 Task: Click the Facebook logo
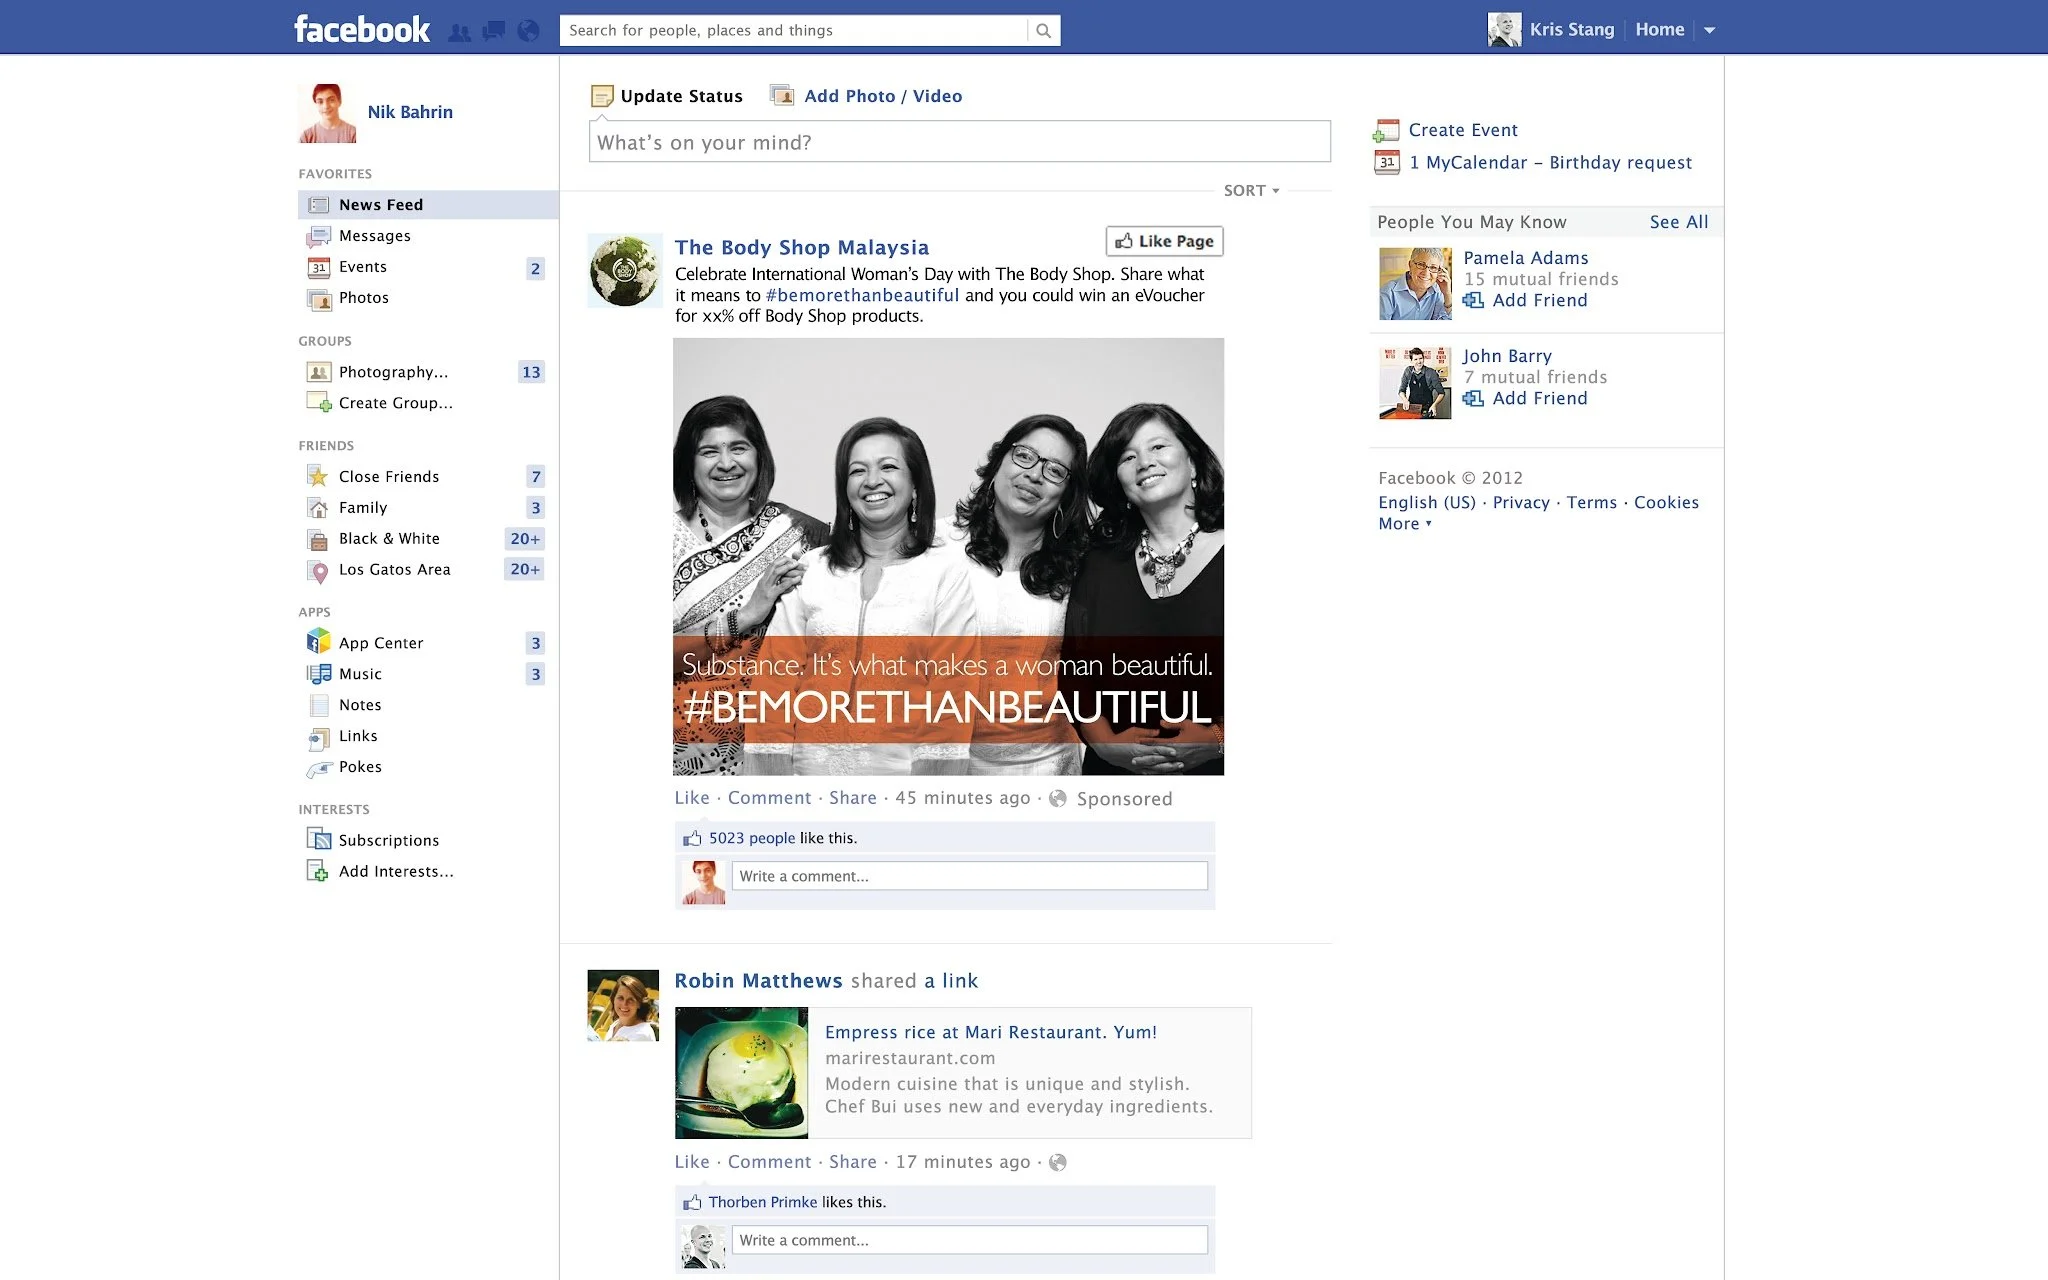pos(362,29)
